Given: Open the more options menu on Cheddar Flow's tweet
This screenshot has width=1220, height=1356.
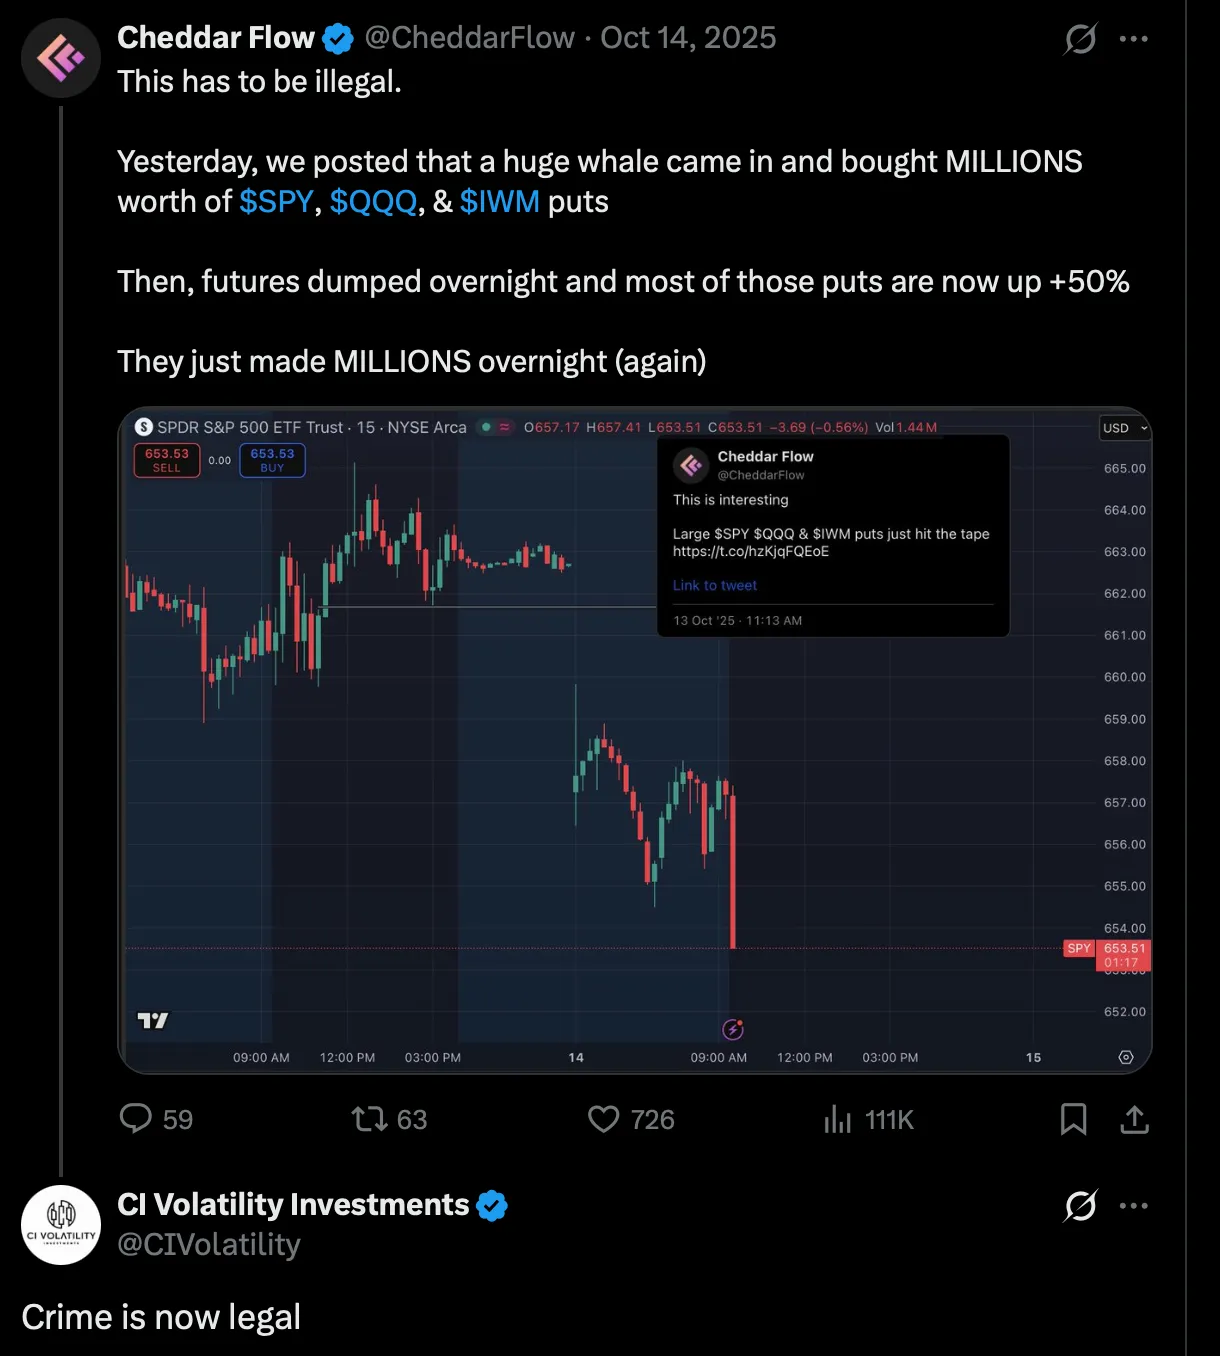Looking at the screenshot, I should [x=1135, y=38].
